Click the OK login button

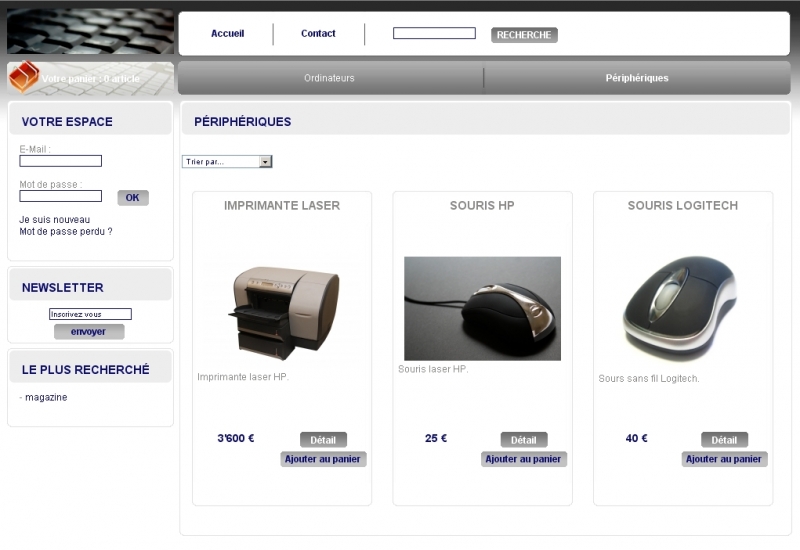tap(133, 197)
